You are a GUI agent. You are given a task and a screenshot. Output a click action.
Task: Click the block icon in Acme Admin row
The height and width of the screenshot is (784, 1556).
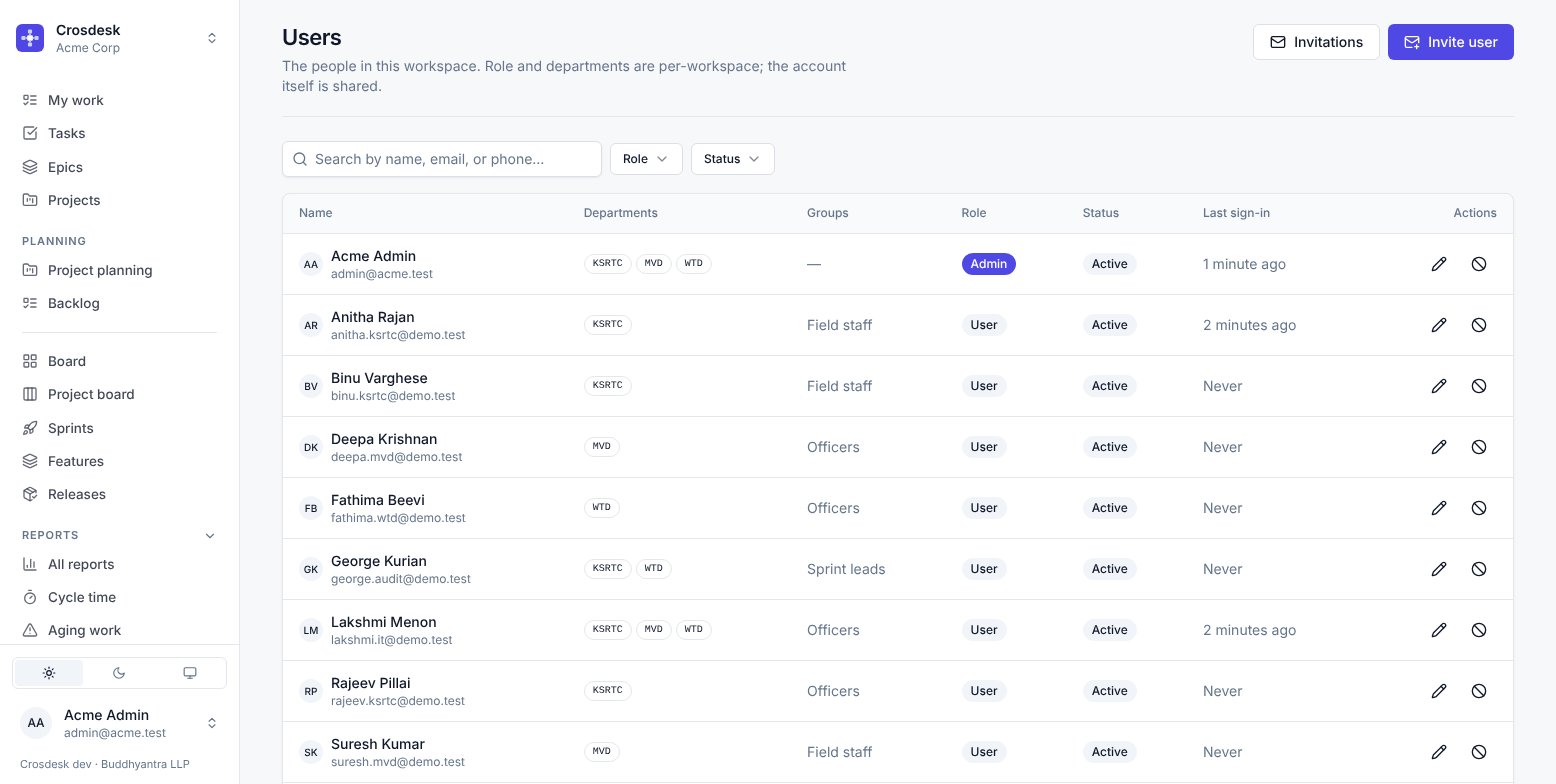tap(1479, 264)
